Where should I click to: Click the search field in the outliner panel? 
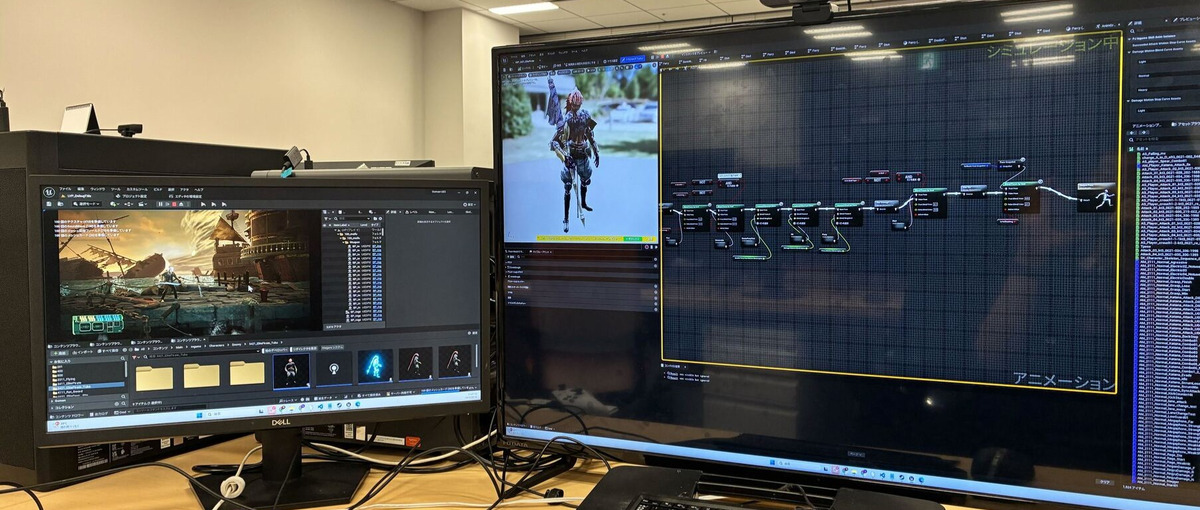click(x=350, y=220)
